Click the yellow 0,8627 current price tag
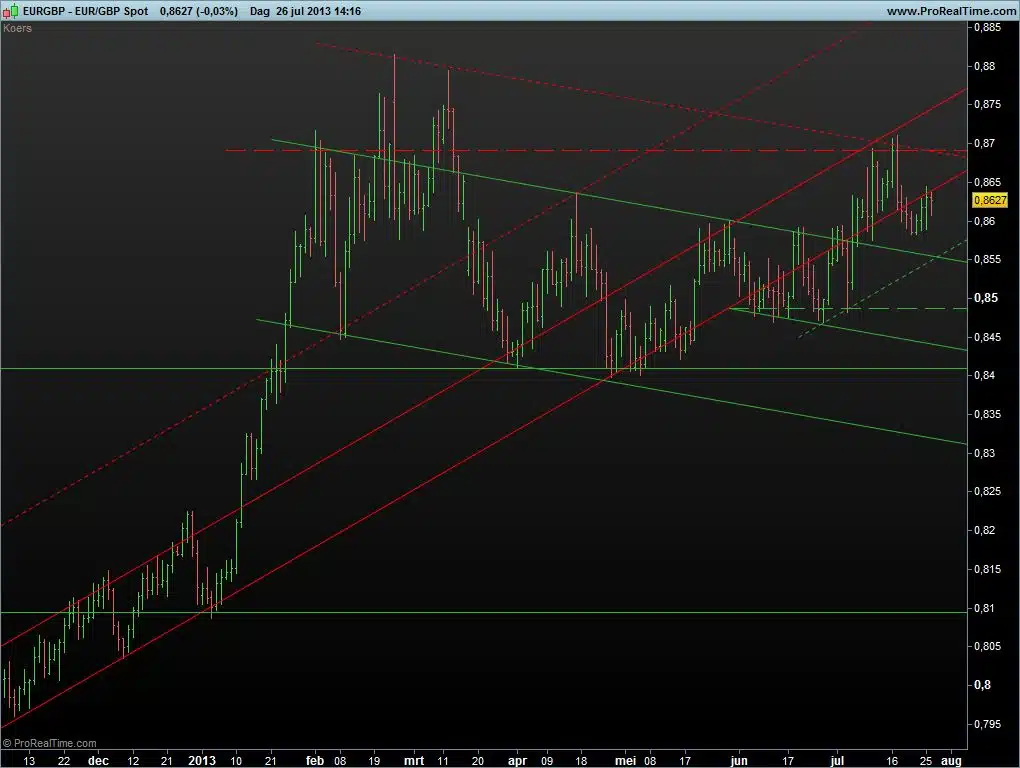Viewport: 1020px width, 768px height. (x=987, y=200)
